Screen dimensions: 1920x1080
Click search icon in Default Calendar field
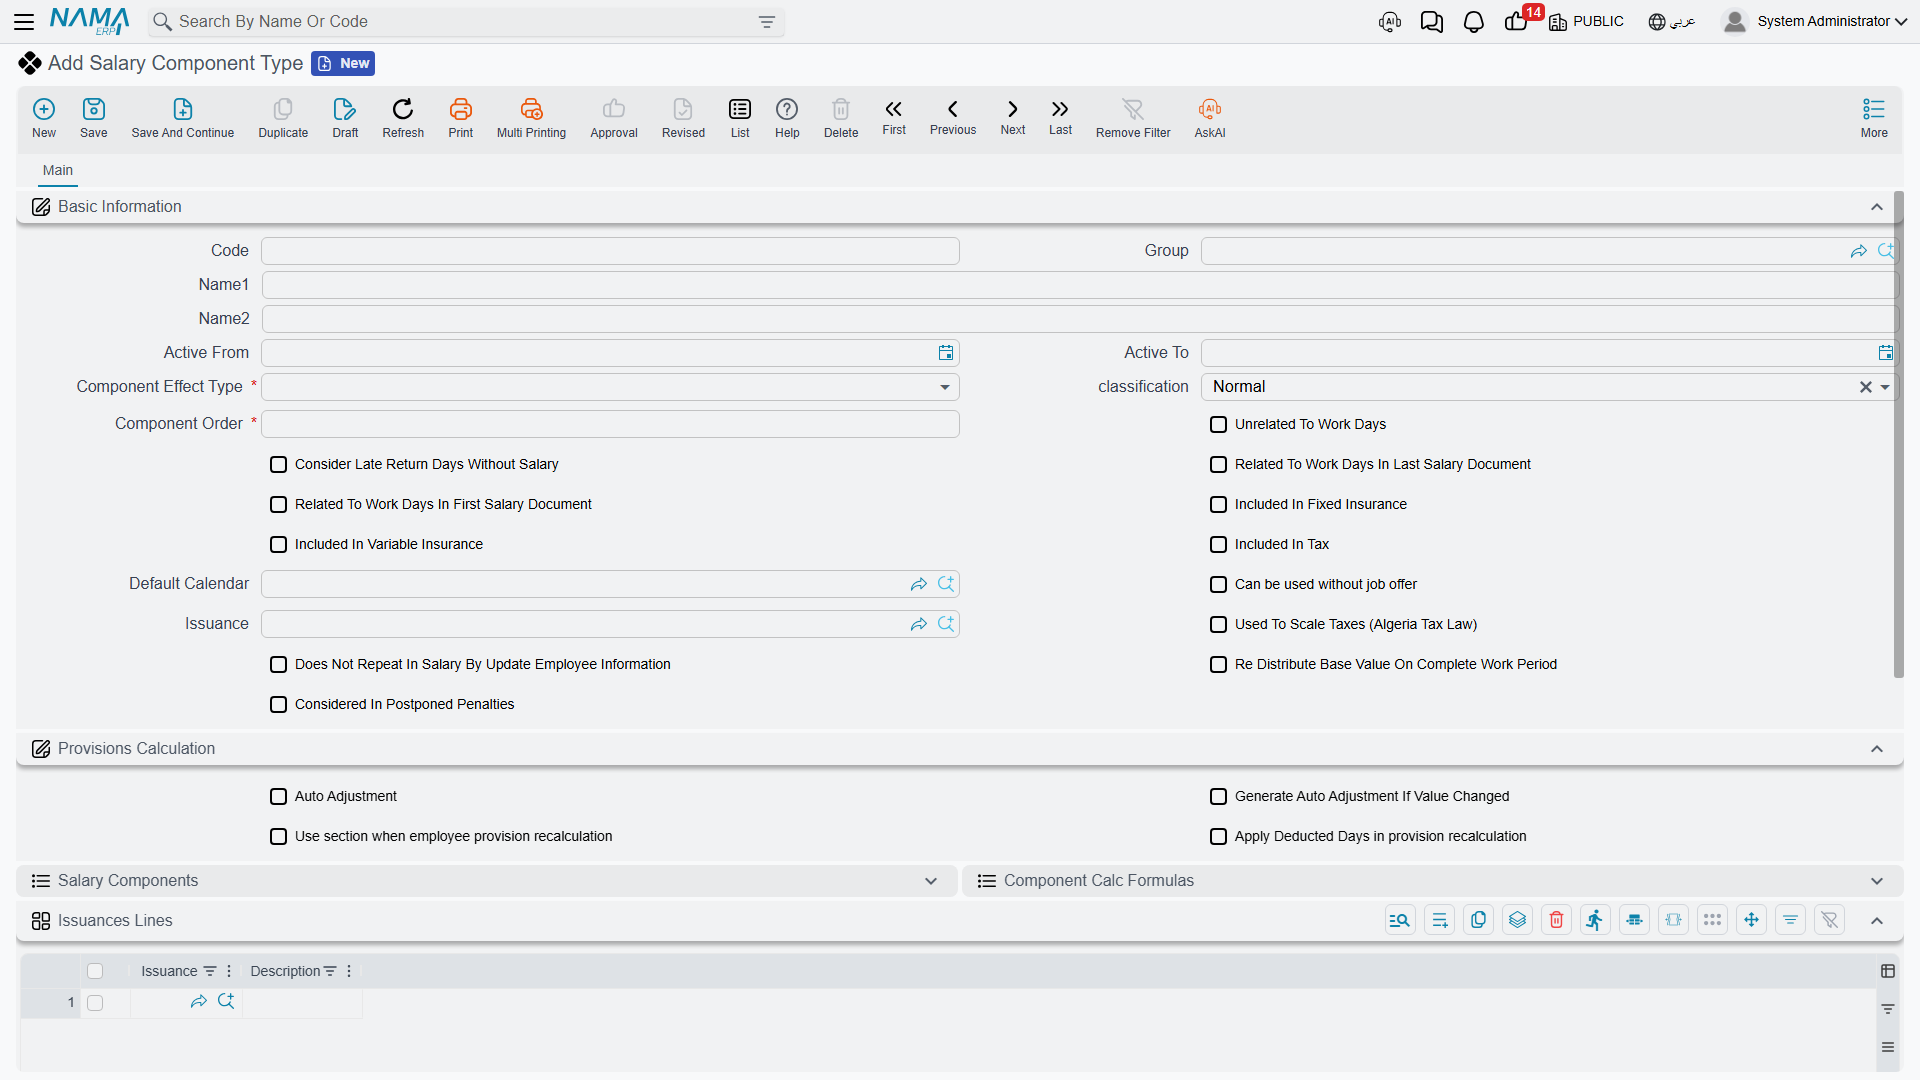click(946, 583)
